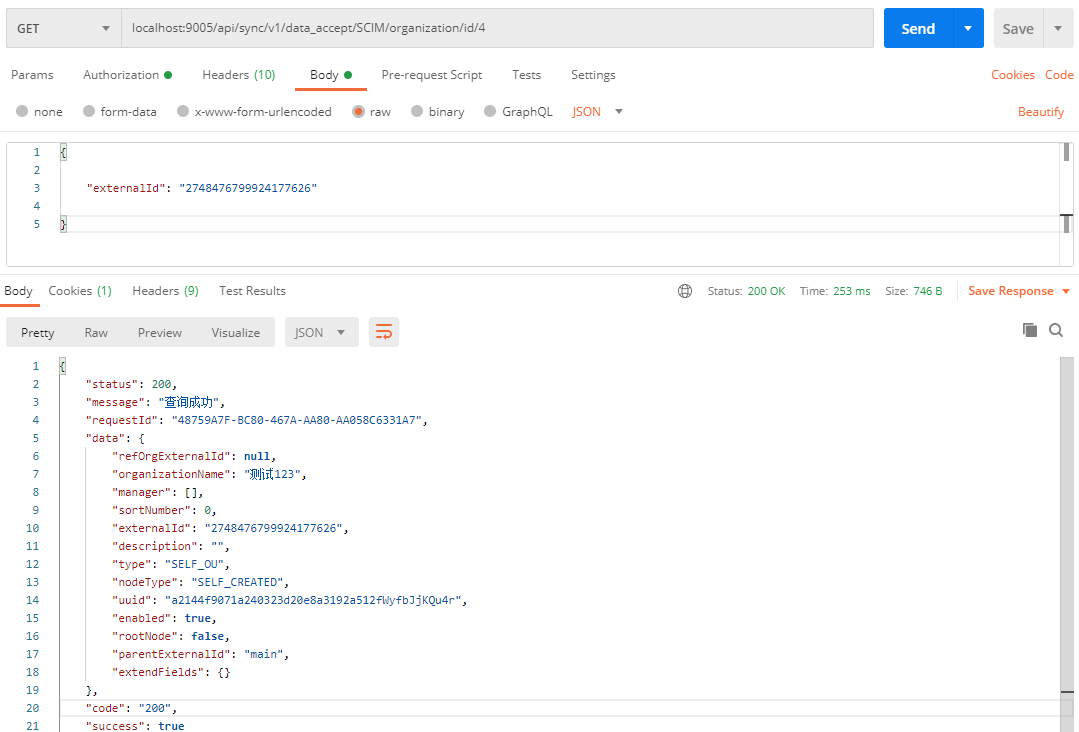Select the binary body radio option

(x=417, y=112)
